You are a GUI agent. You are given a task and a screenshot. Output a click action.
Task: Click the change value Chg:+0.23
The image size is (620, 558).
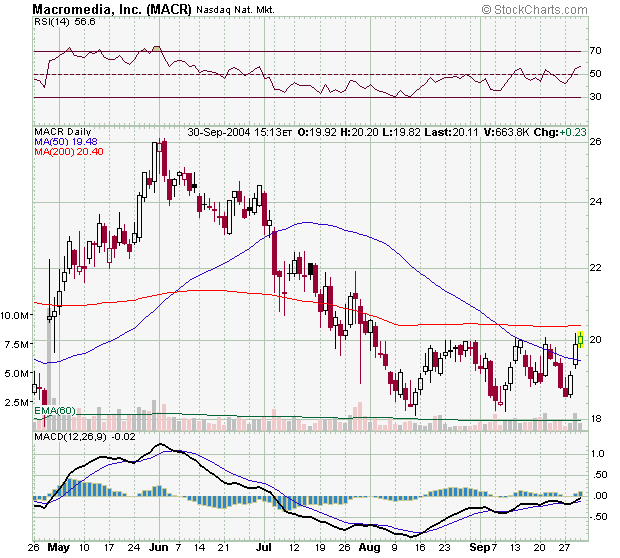click(x=560, y=132)
